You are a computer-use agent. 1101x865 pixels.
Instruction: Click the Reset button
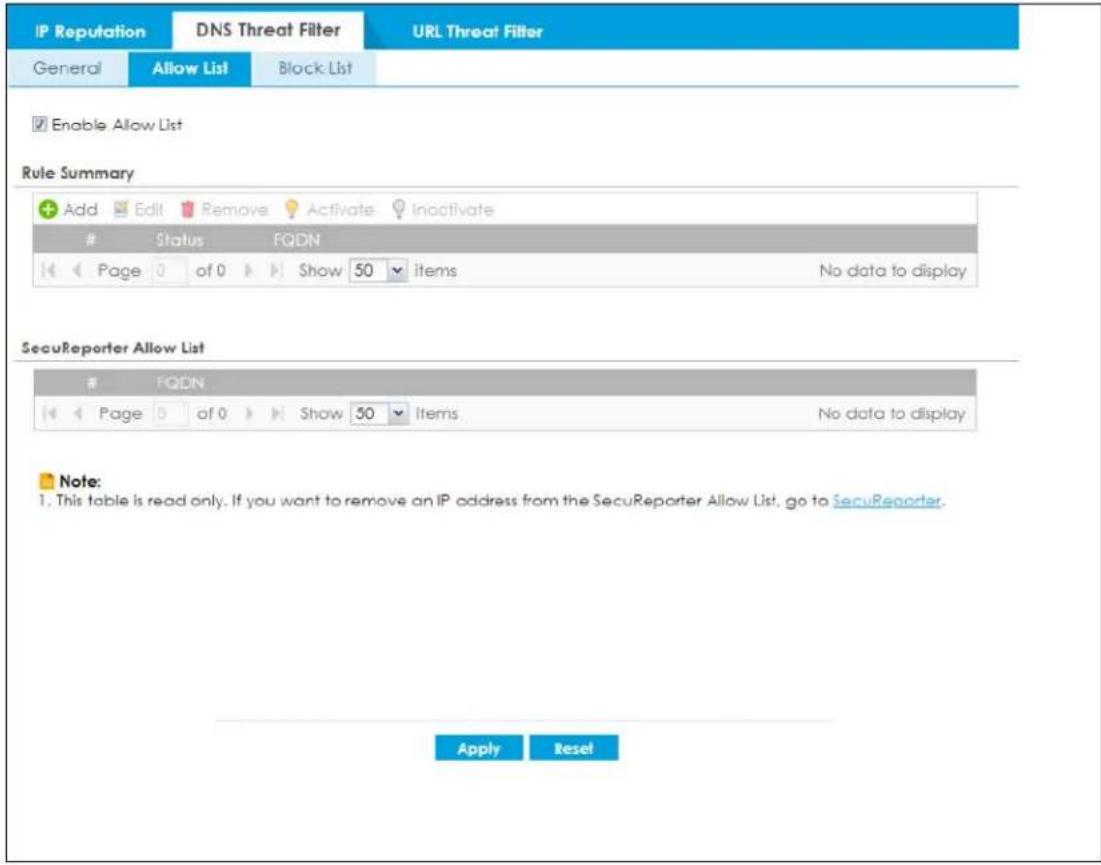(574, 748)
